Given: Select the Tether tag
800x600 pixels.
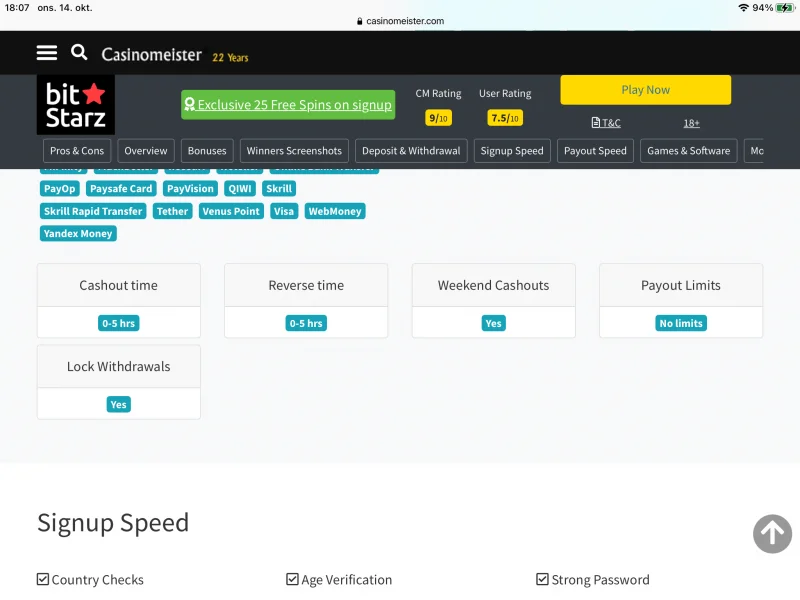Looking at the screenshot, I should click(172, 211).
